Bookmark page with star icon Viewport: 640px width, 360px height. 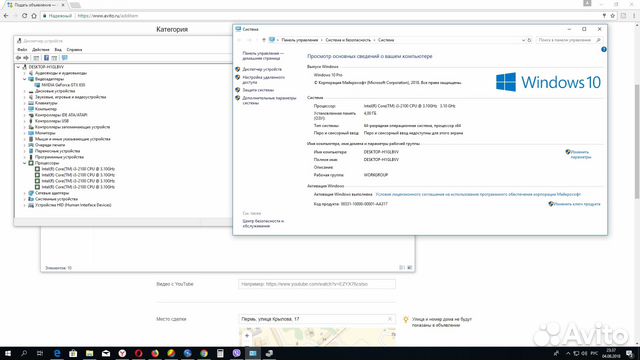(x=613, y=16)
